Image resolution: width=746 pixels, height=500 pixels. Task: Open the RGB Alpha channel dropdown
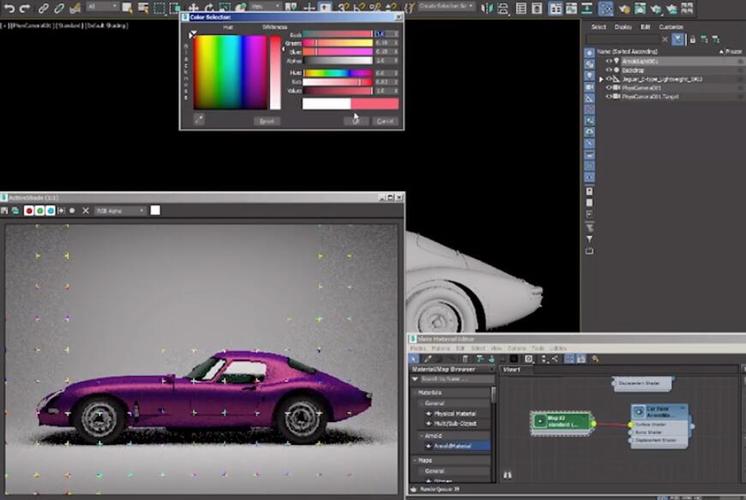(x=120, y=211)
